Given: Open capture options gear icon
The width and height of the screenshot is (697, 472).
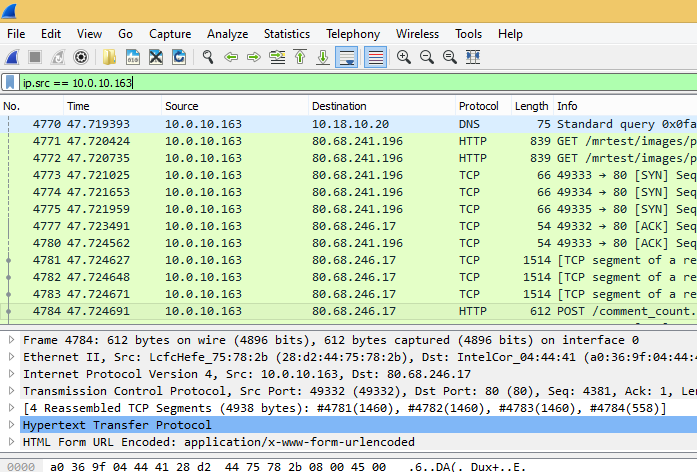Looking at the screenshot, I should pyautogui.click(x=81, y=57).
